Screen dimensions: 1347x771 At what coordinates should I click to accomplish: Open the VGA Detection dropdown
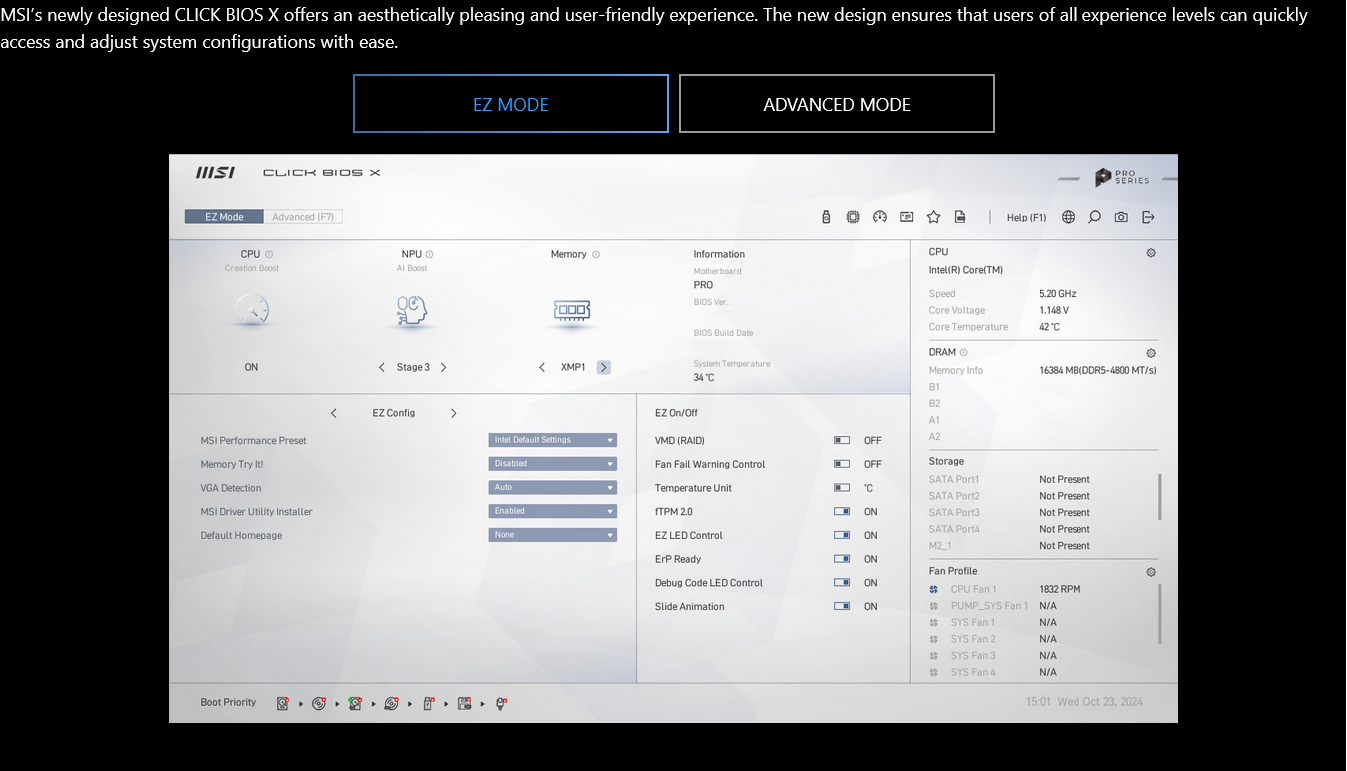553,487
